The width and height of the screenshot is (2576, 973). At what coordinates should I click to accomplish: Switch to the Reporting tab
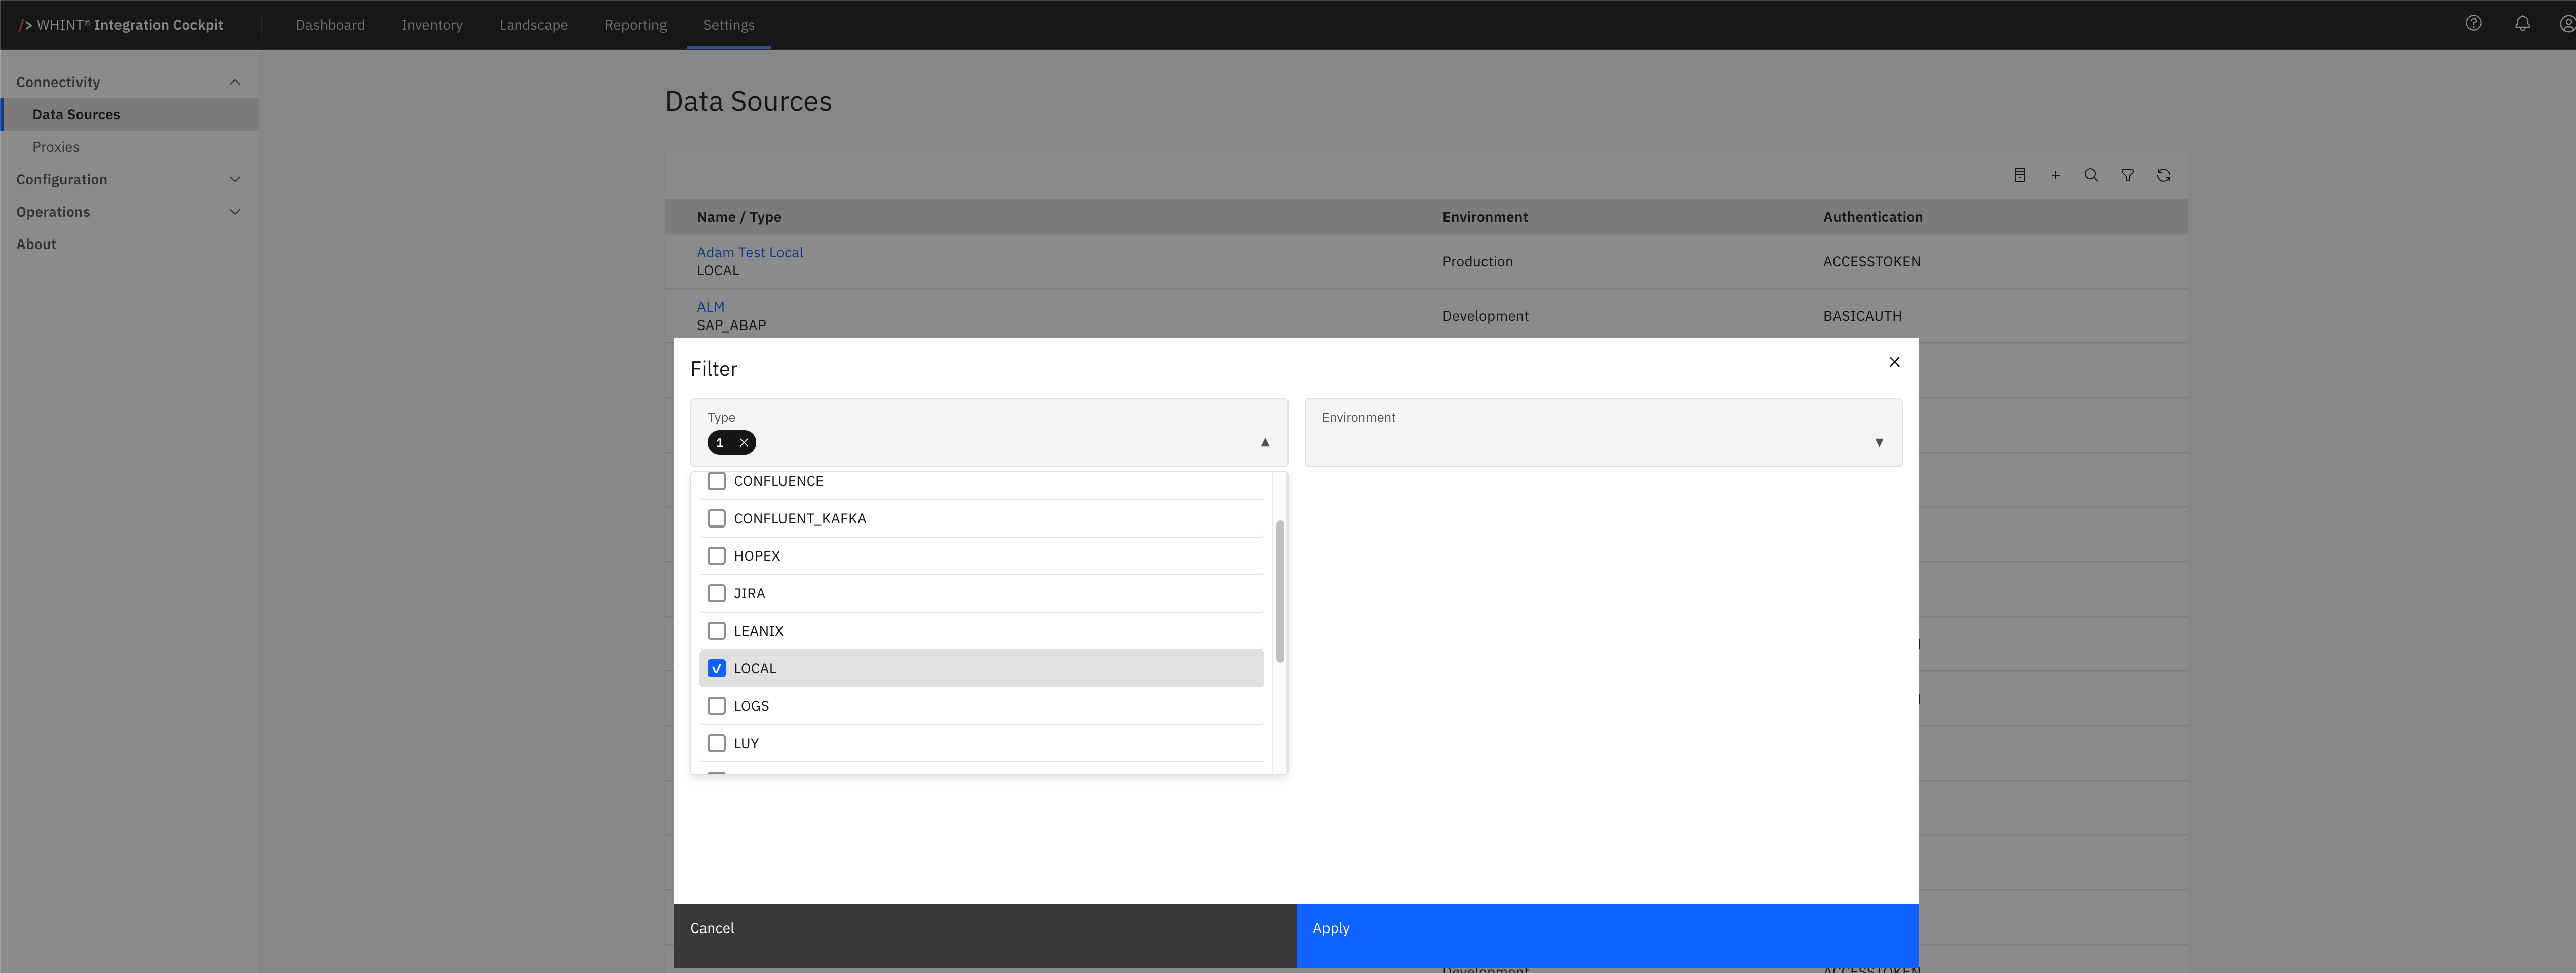pos(635,25)
